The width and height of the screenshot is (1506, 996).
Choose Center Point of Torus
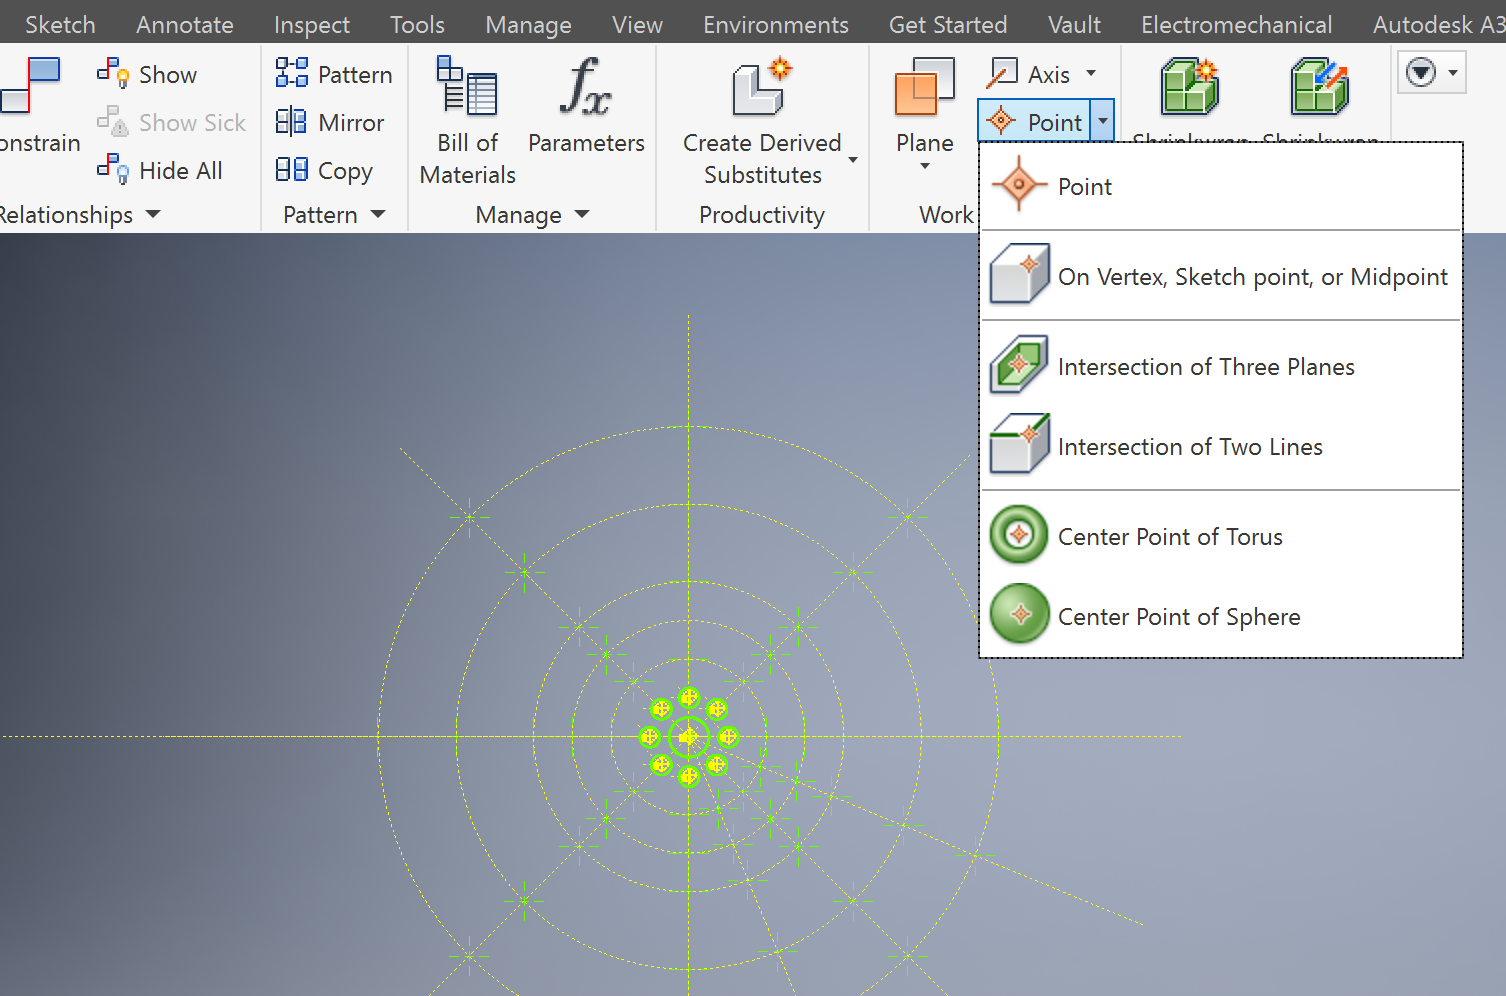1220,536
